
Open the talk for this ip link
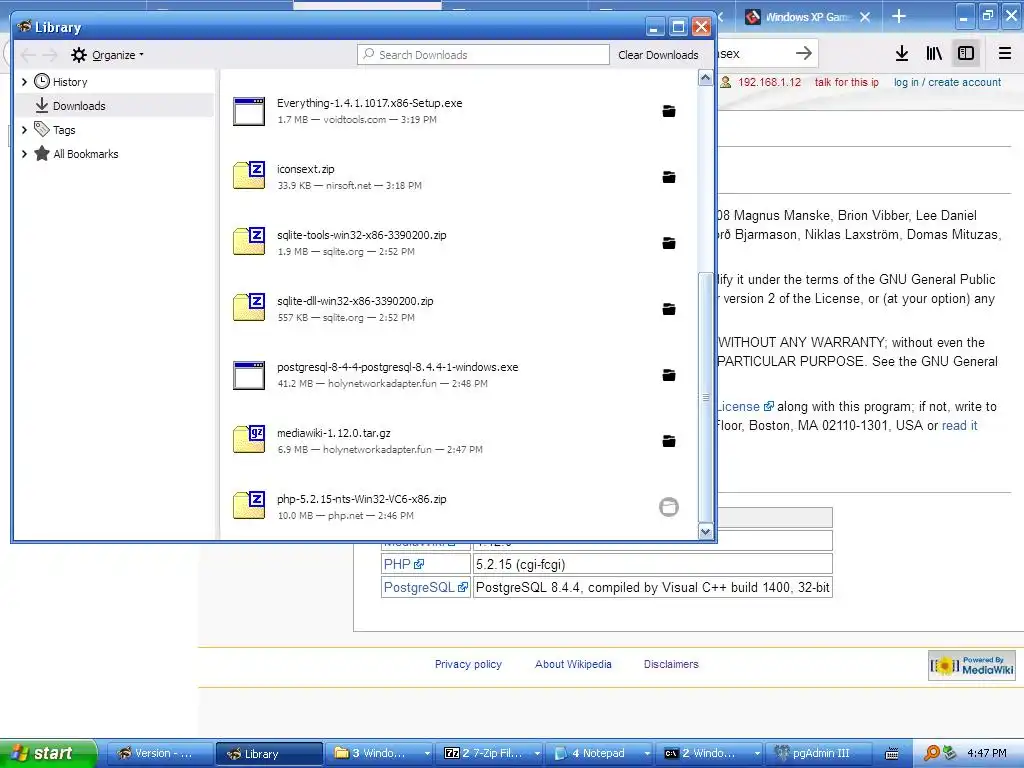[x=846, y=82]
